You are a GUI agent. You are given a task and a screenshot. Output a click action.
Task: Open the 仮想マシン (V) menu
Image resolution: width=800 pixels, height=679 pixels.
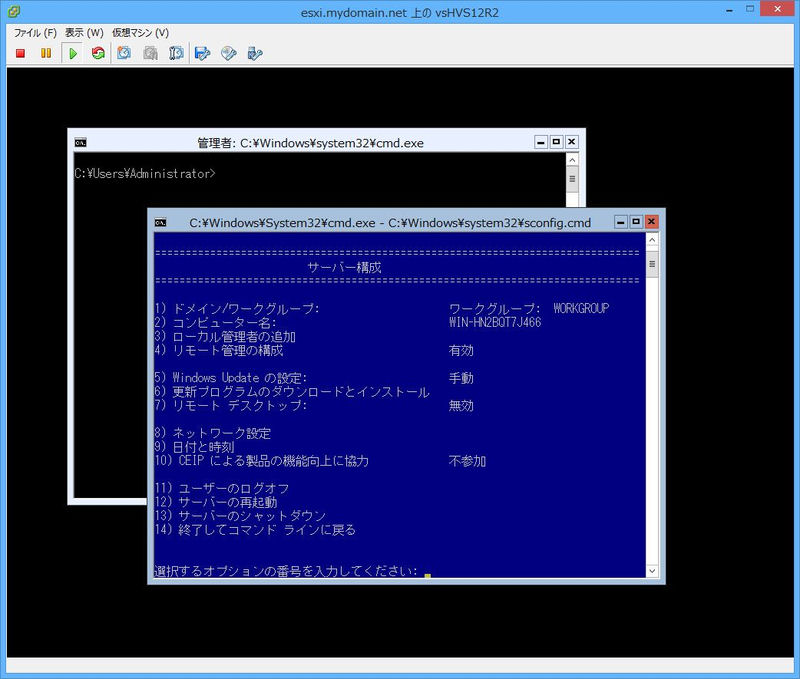click(141, 33)
